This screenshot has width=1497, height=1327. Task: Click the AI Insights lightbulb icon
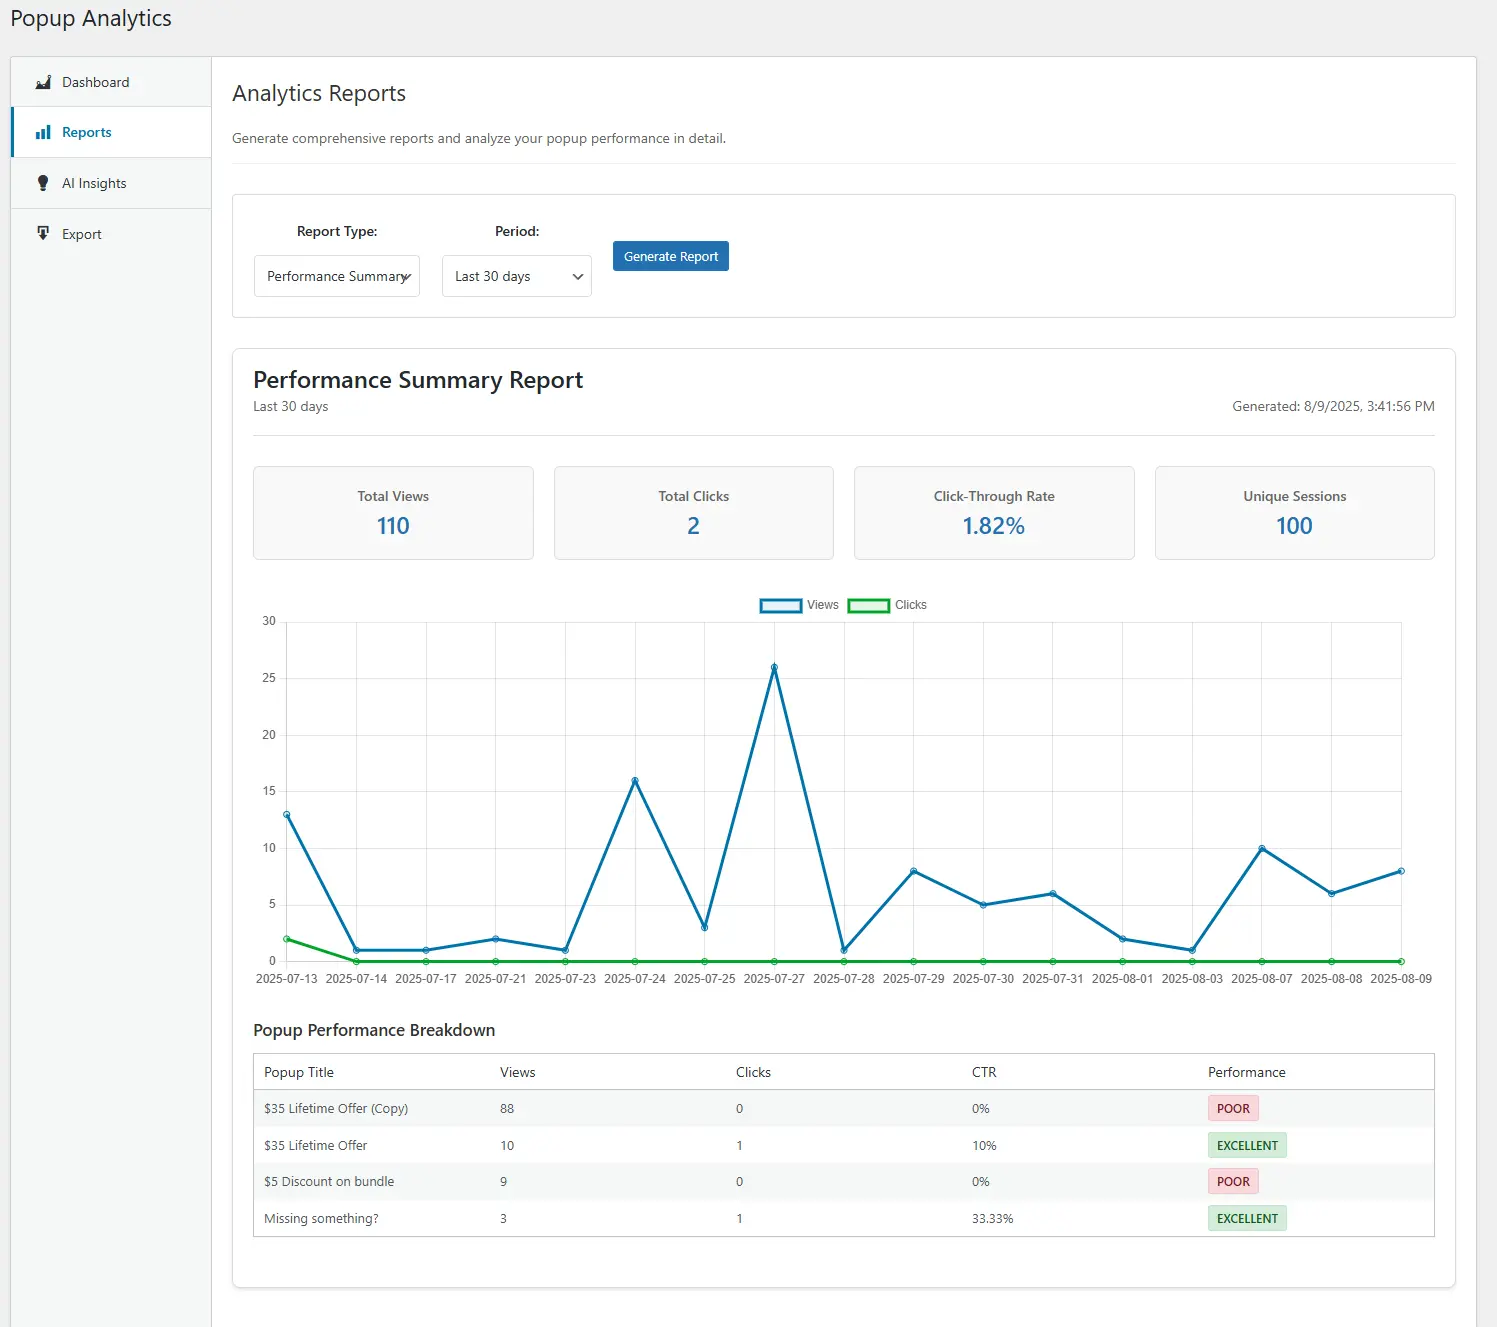click(43, 183)
